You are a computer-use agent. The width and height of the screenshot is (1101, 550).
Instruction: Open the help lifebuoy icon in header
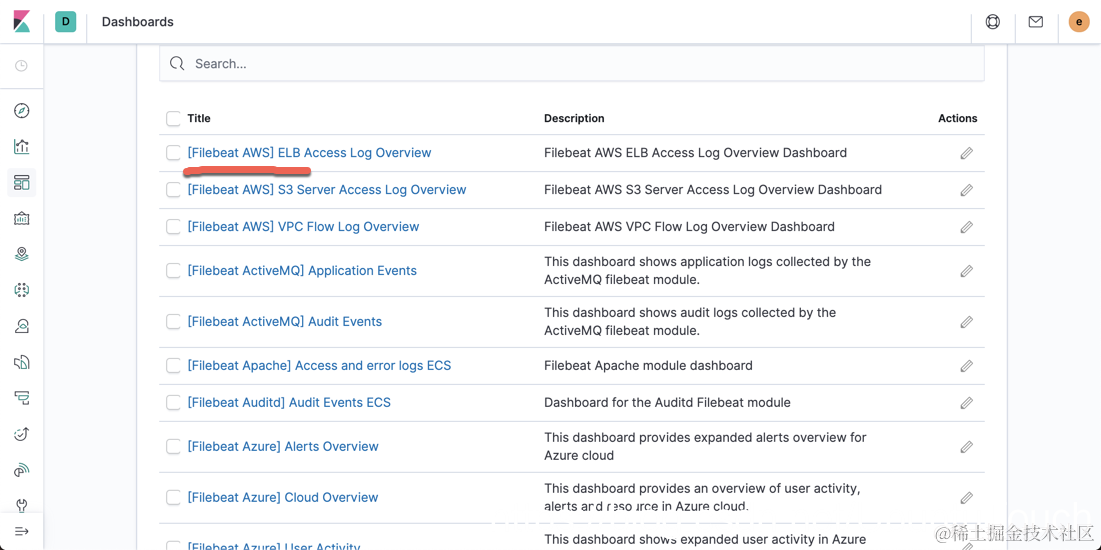[x=993, y=22]
